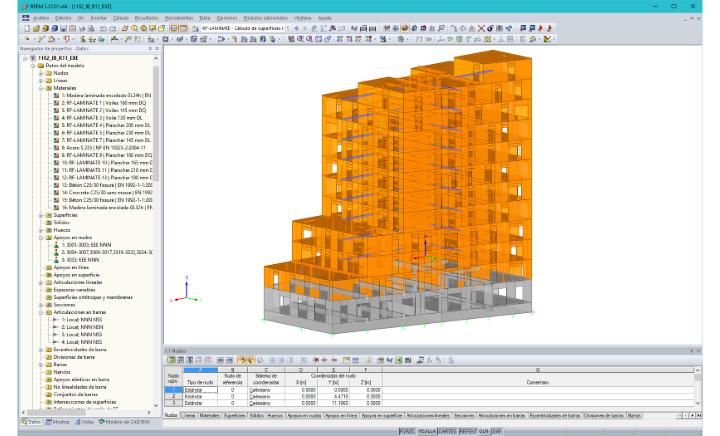Expand the Secciones tree node
This screenshot has height=436, width=720.
pos(41,305)
